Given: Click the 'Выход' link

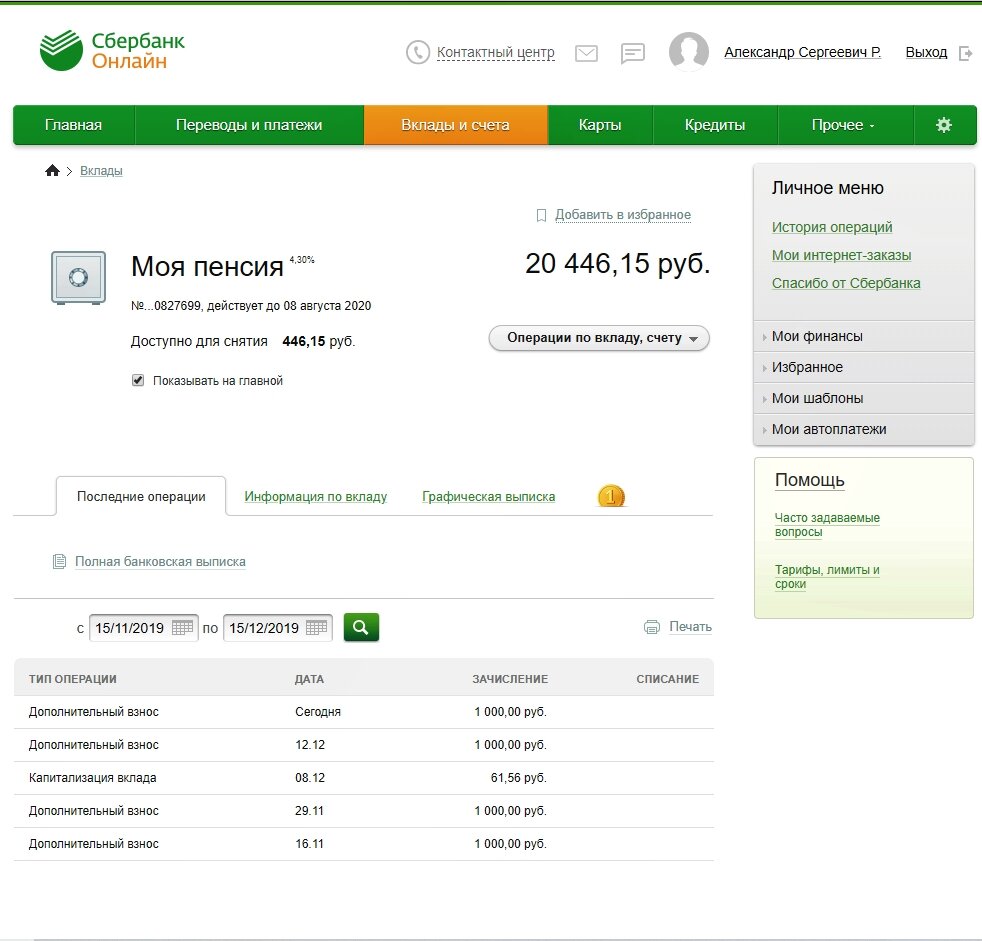Looking at the screenshot, I should coord(926,53).
